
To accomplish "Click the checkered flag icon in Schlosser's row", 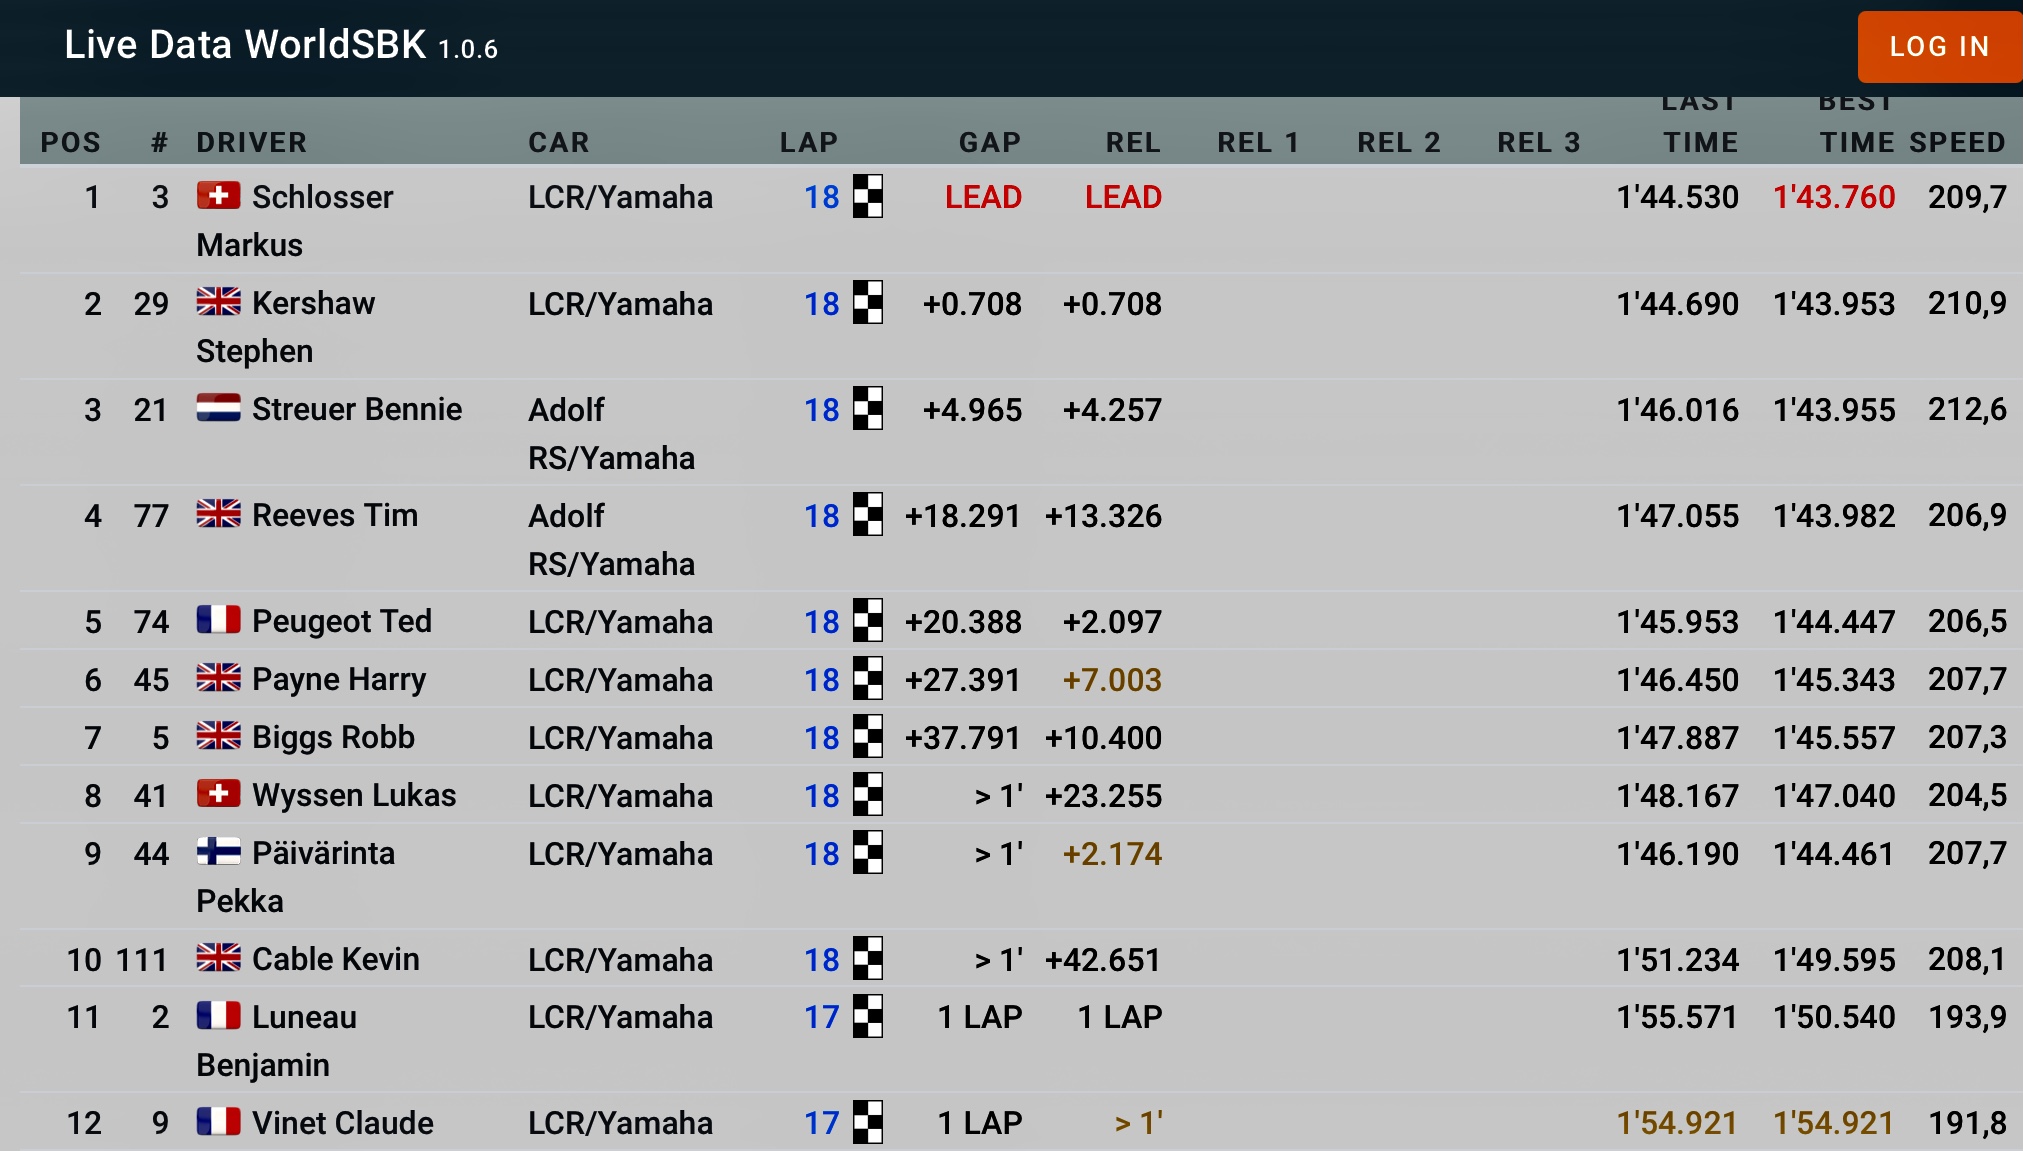I will (x=868, y=196).
